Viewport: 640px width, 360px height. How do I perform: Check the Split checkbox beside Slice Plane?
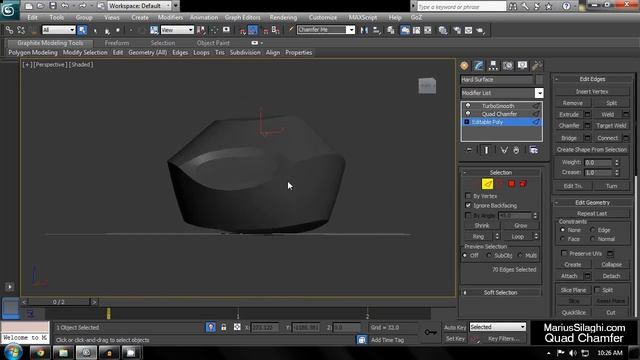click(x=597, y=290)
